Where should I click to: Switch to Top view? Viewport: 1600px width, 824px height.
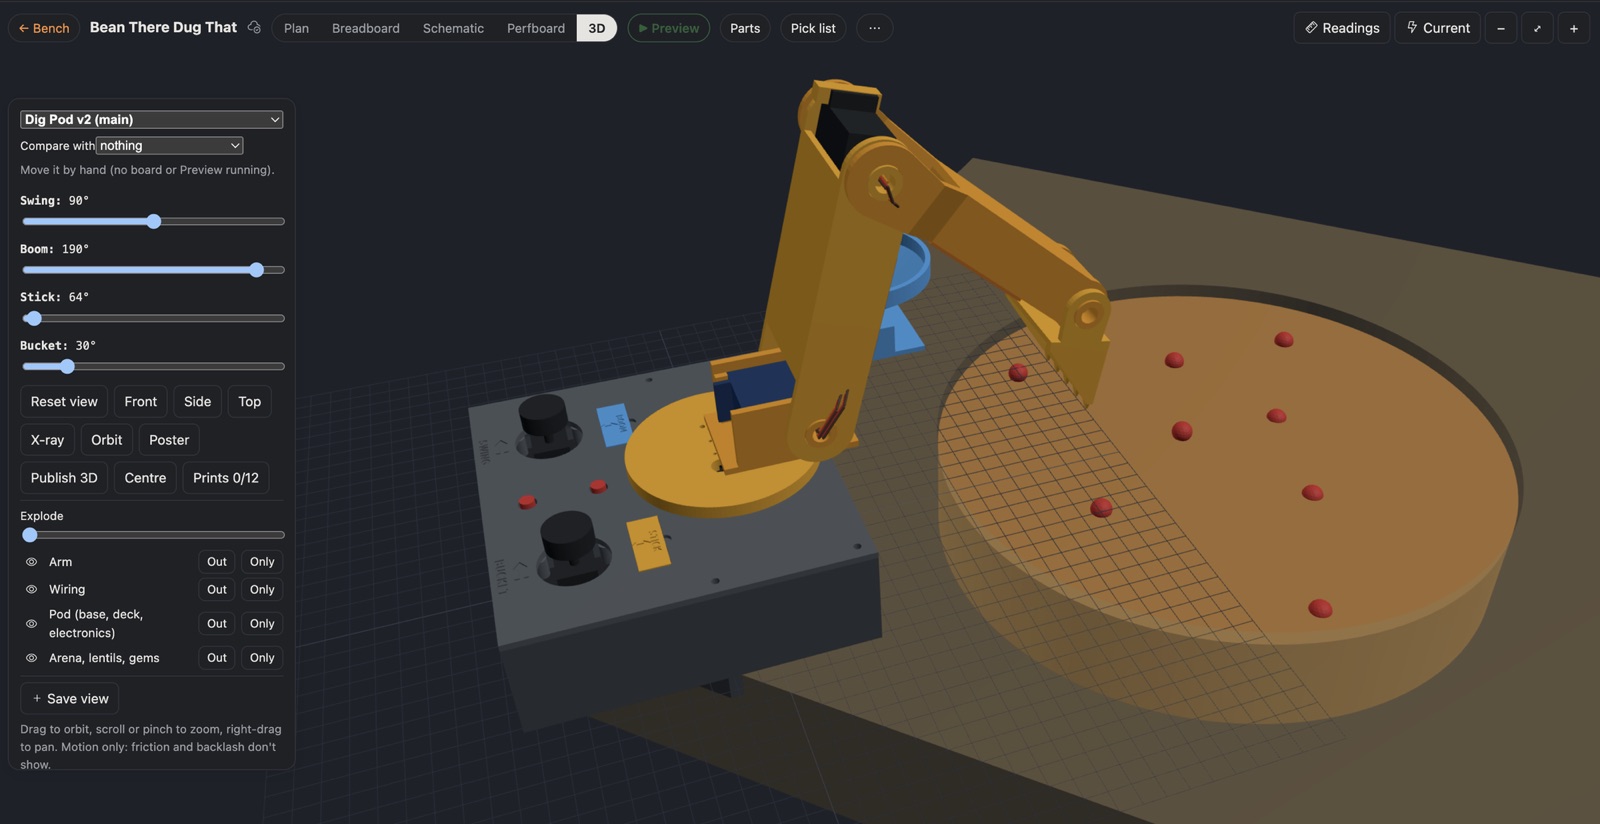(x=250, y=402)
